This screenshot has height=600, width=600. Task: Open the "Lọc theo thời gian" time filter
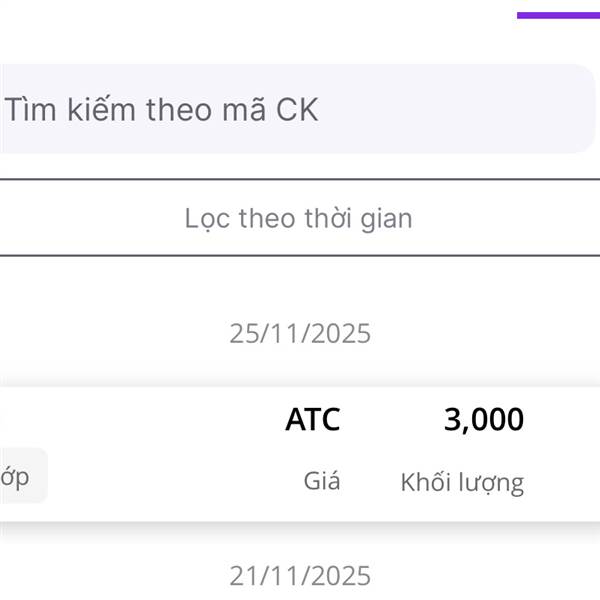pos(298,218)
